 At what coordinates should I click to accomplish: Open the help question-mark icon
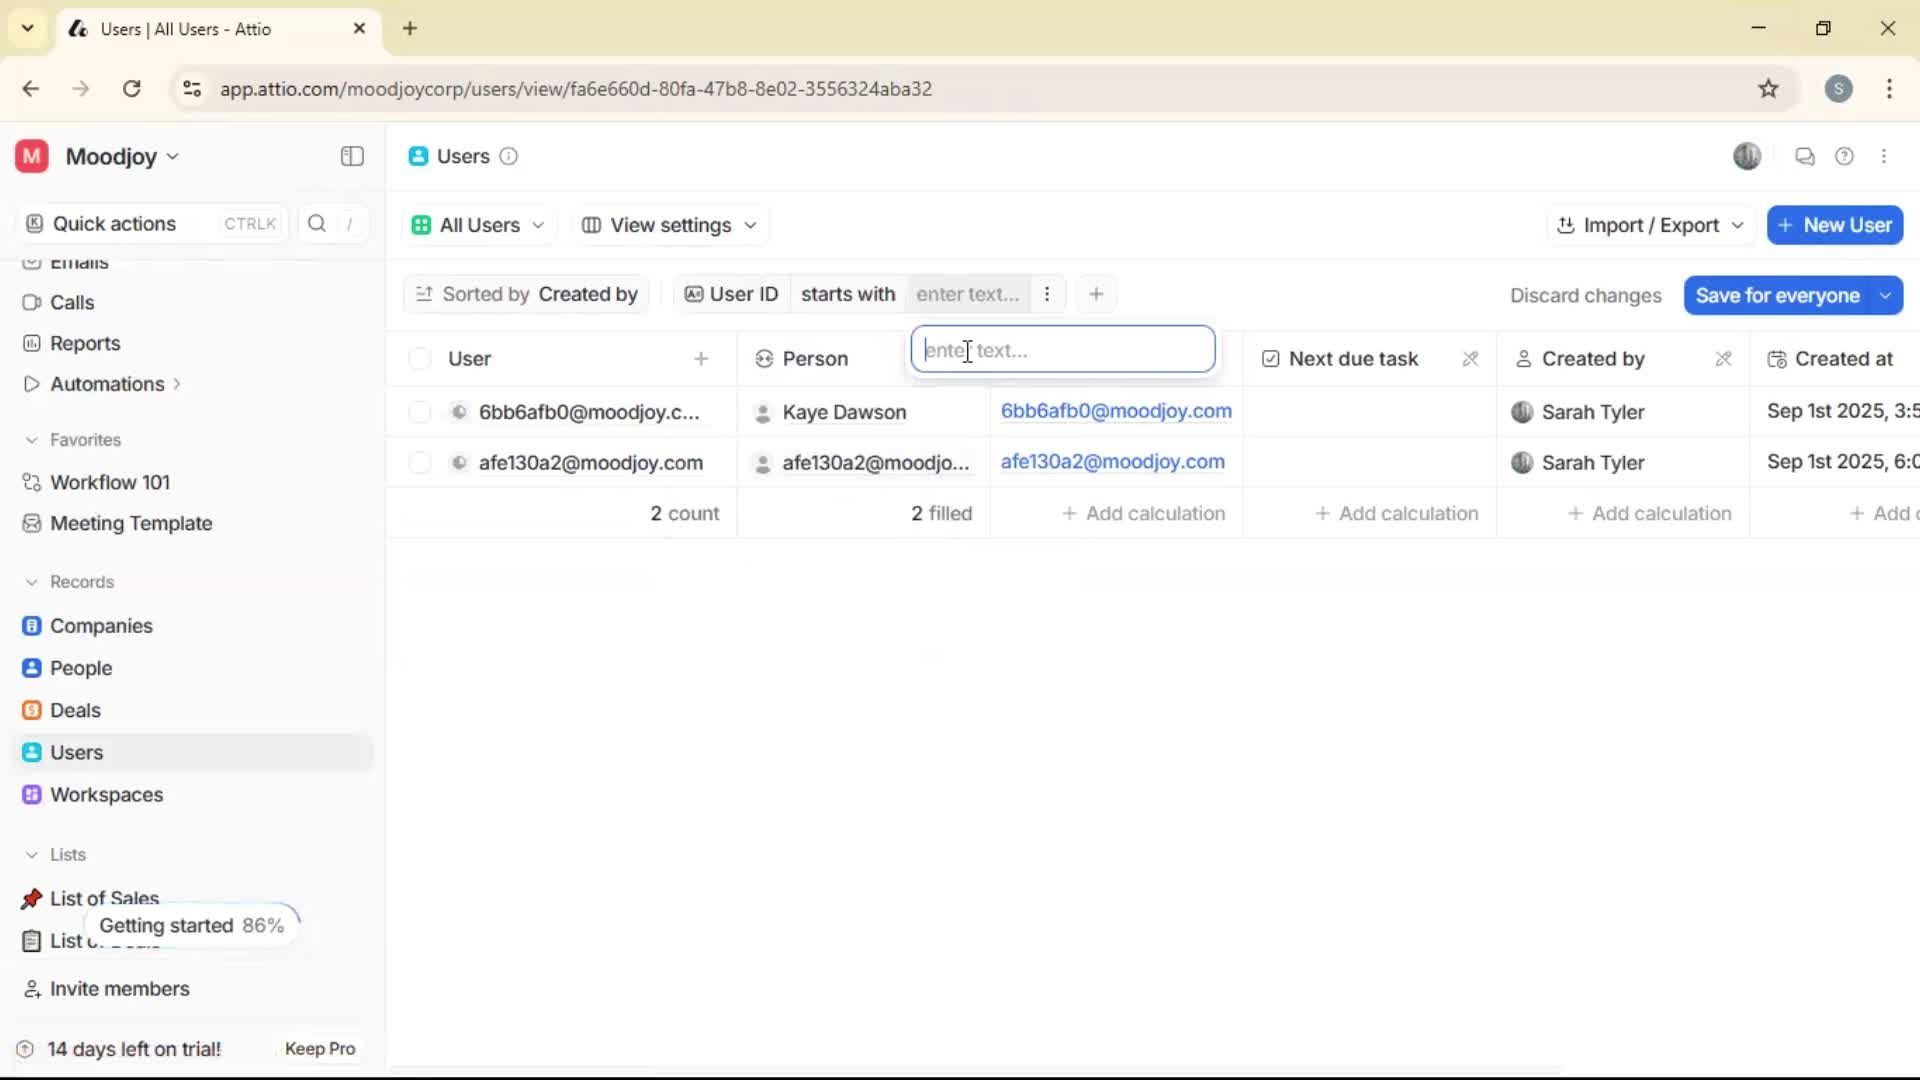click(1845, 156)
